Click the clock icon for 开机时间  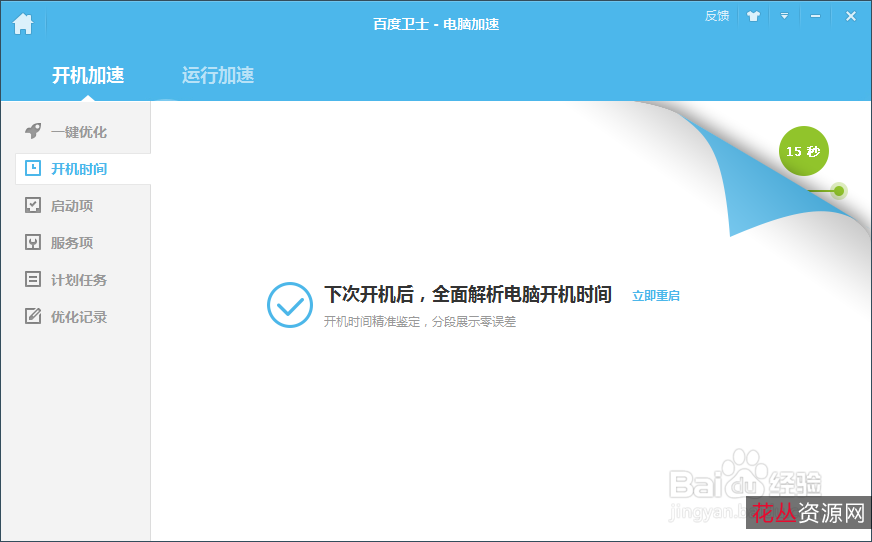coord(33,168)
